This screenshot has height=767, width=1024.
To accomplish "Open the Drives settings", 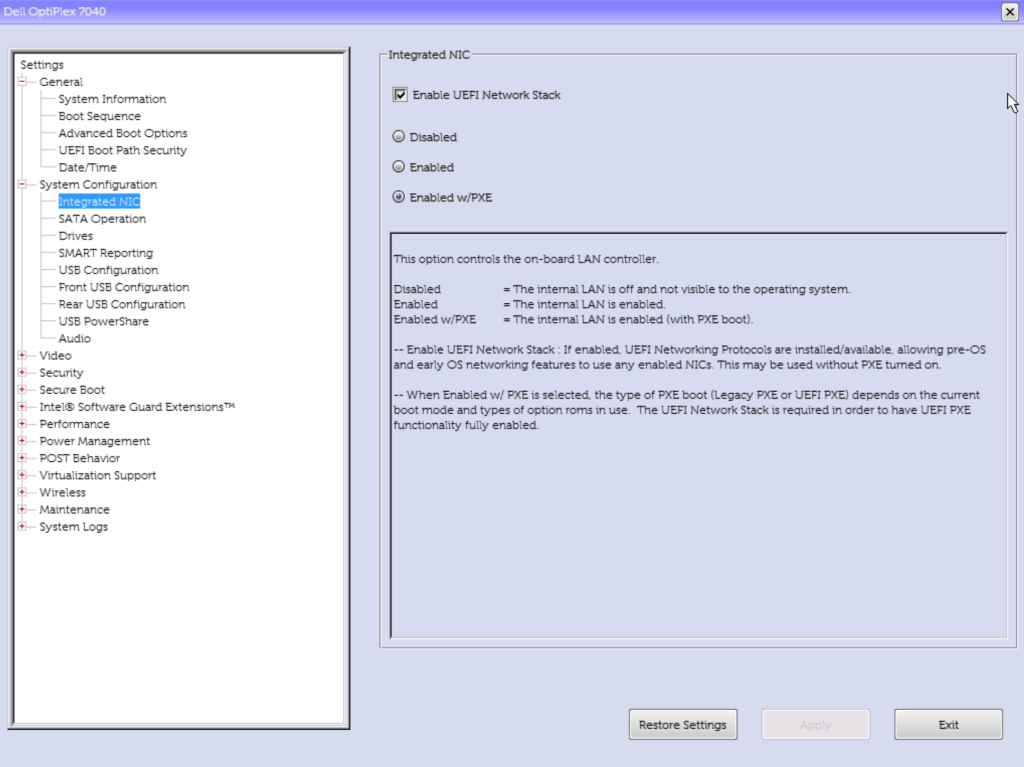I will [x=76, y=236].
